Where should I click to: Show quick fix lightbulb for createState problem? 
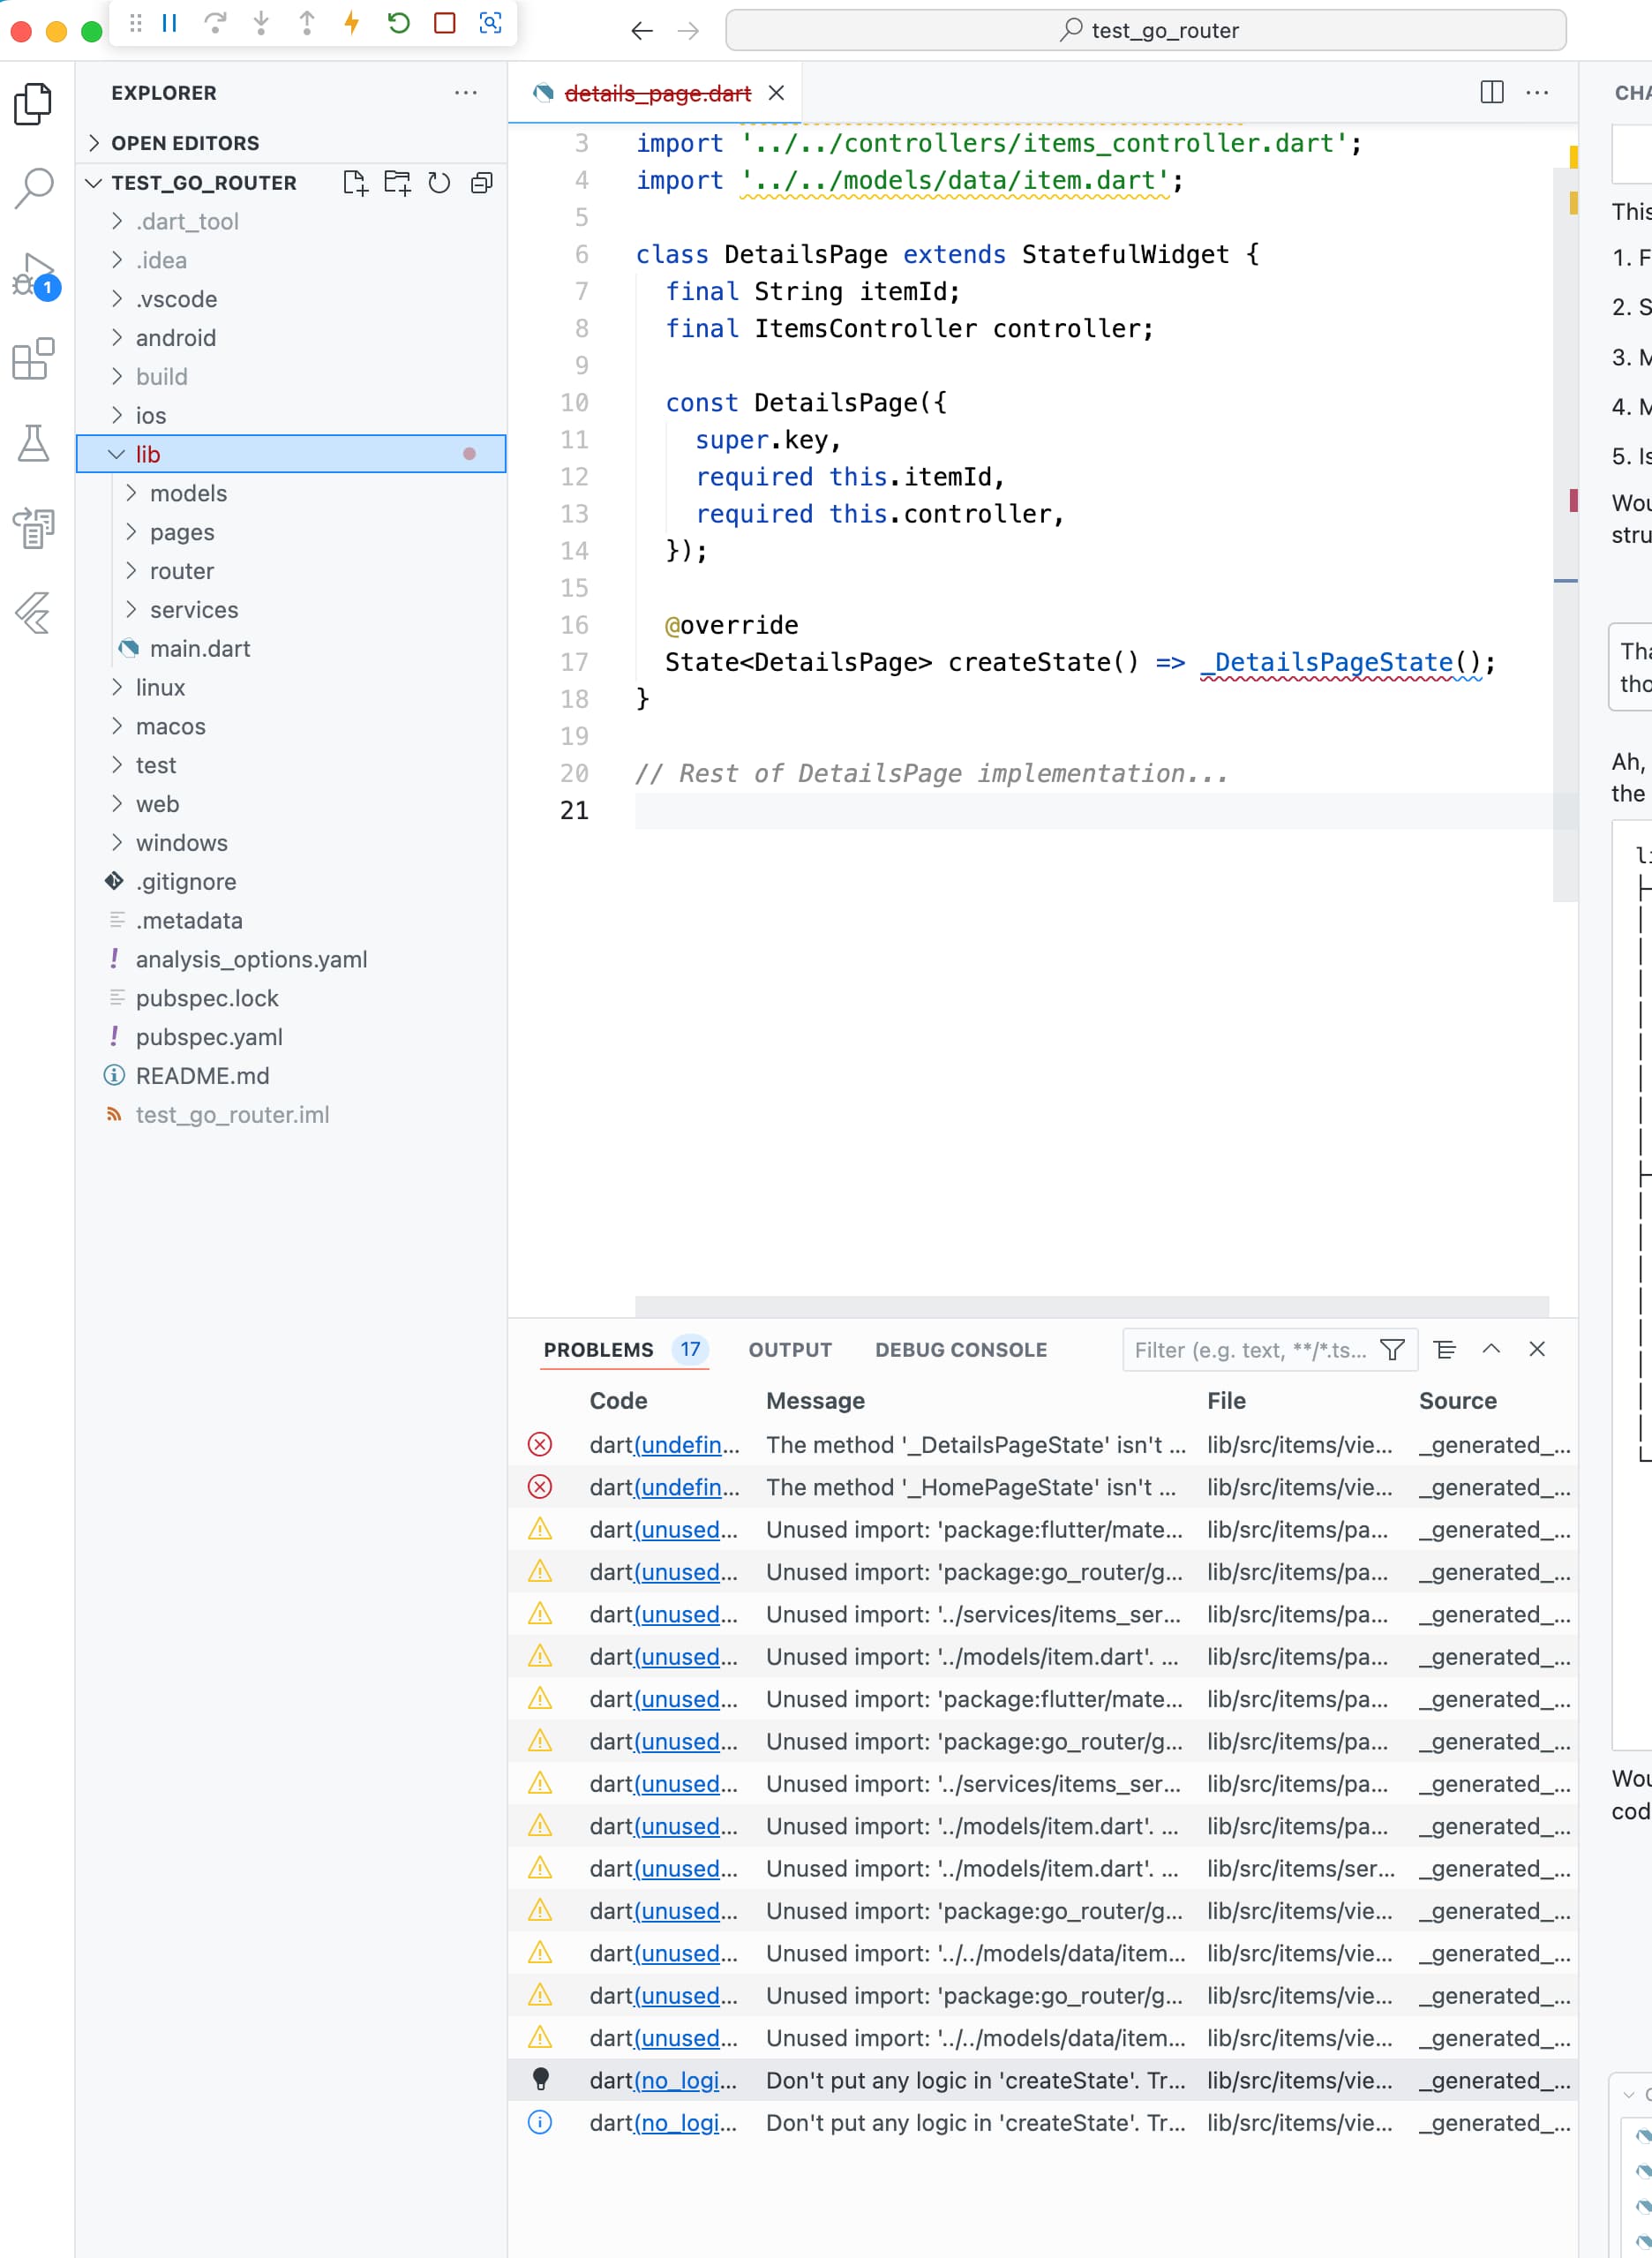point(540,2080)
